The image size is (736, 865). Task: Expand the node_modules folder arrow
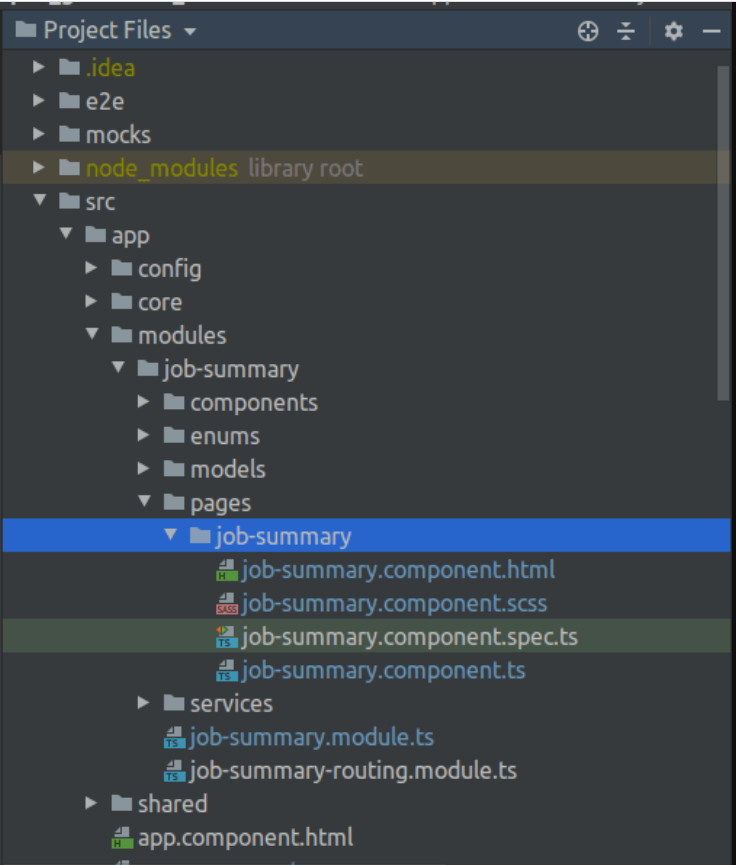tap(39, 168)
